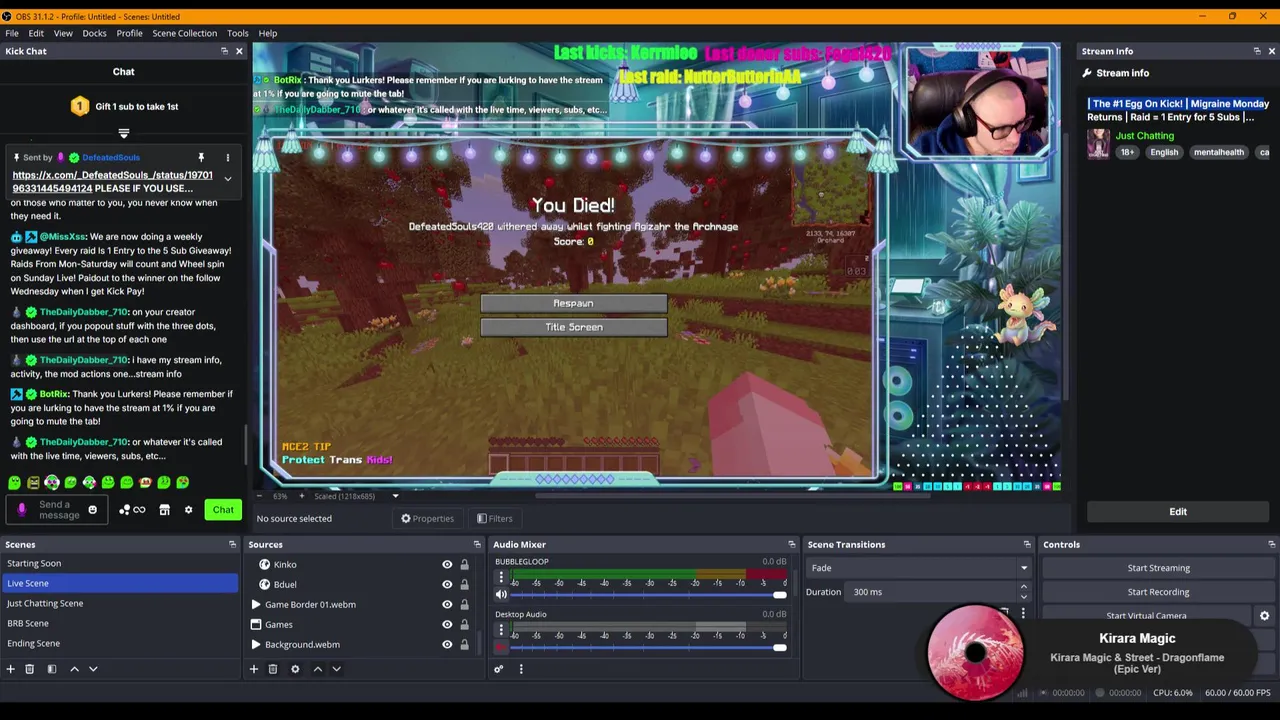Open source properties gear in Sources toolbar
Image resolution: width=1280 pixels, height=720 pixels.
coord(295,669)
